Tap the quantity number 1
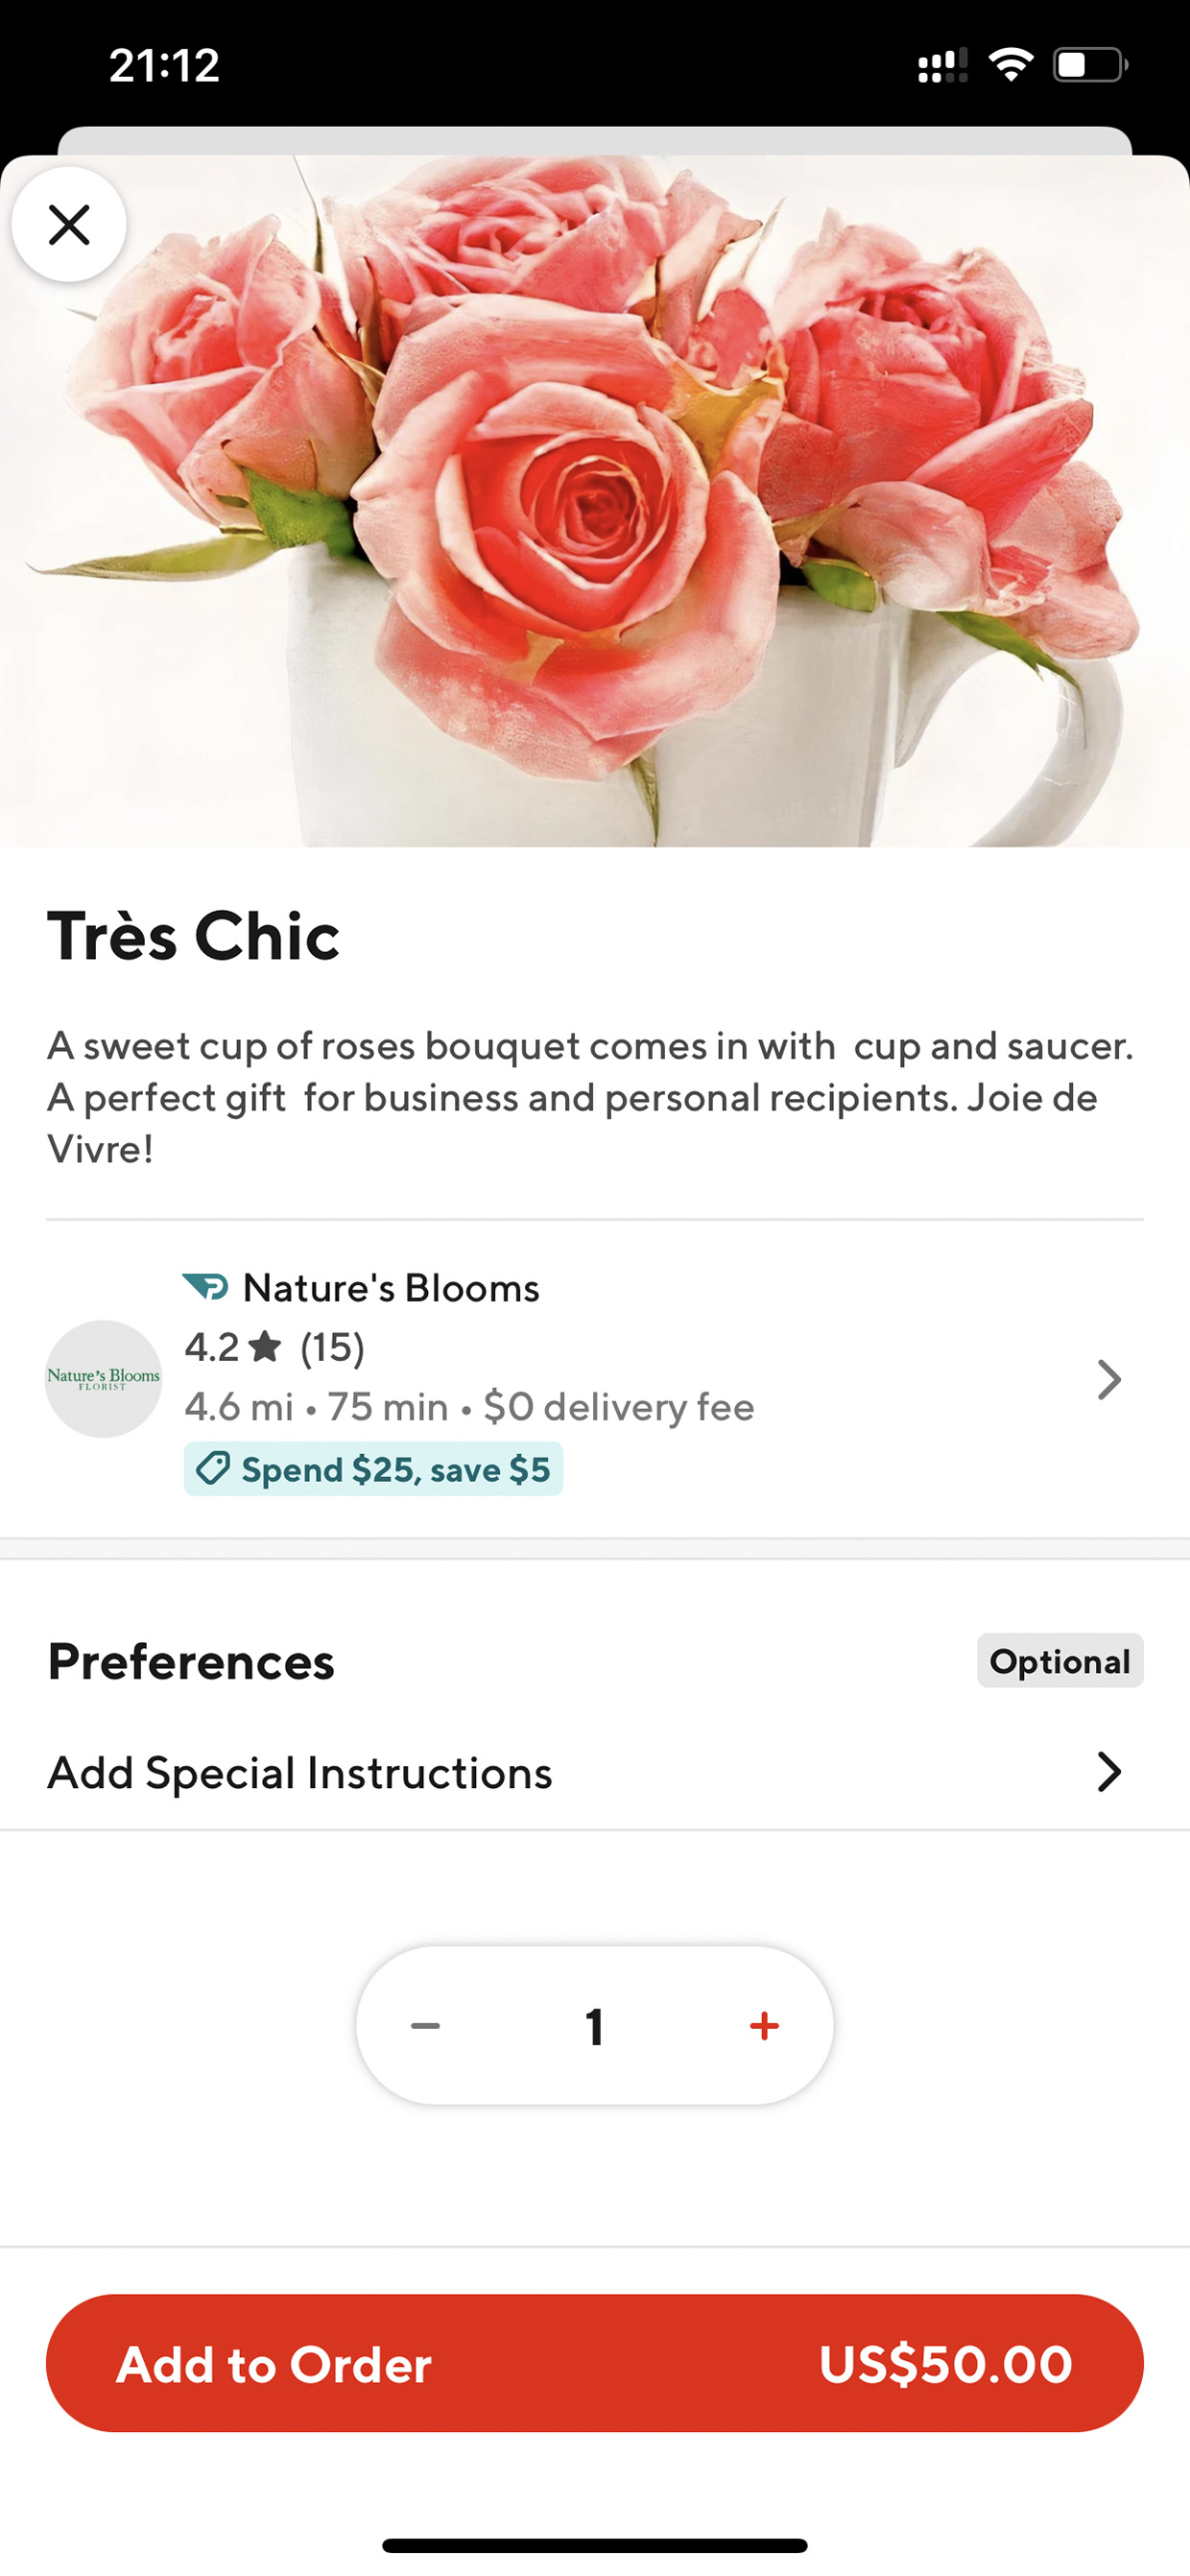Image resolution: width=1190 pixels, height=2576 pixels. (595, 2027)
